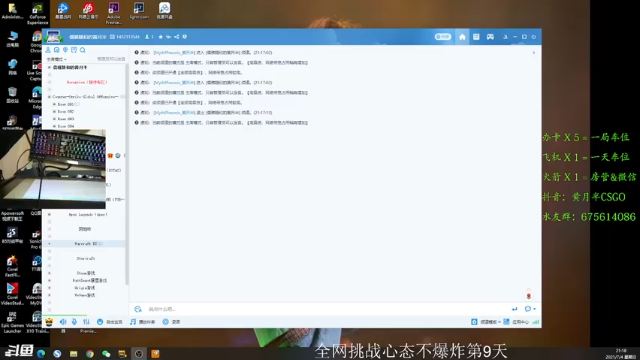Click the 录音 record button

171,322
